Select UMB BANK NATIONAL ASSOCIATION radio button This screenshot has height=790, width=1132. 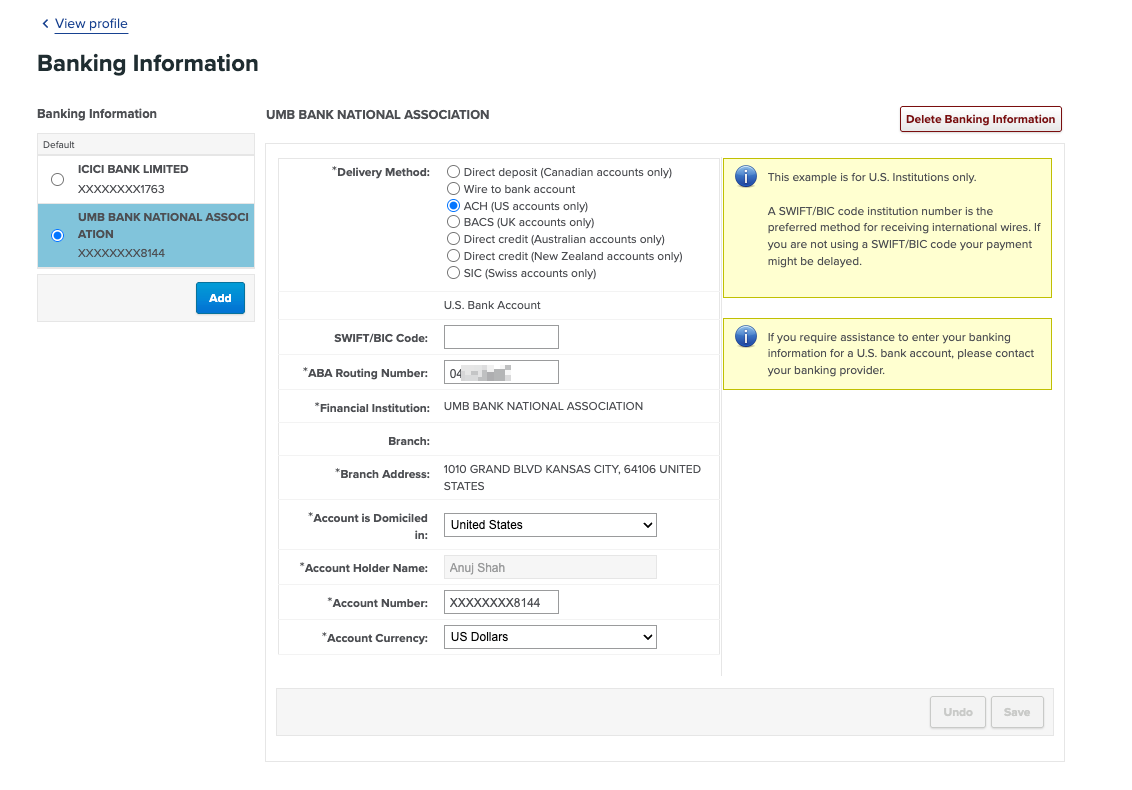coord(58,235)
